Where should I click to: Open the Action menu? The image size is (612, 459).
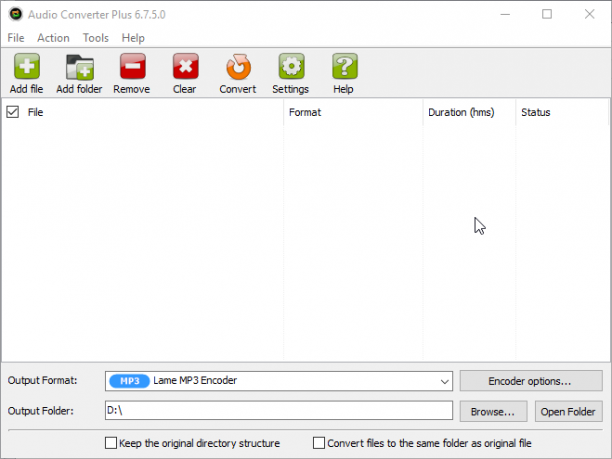pyautogui.click(x=53, y=38)
